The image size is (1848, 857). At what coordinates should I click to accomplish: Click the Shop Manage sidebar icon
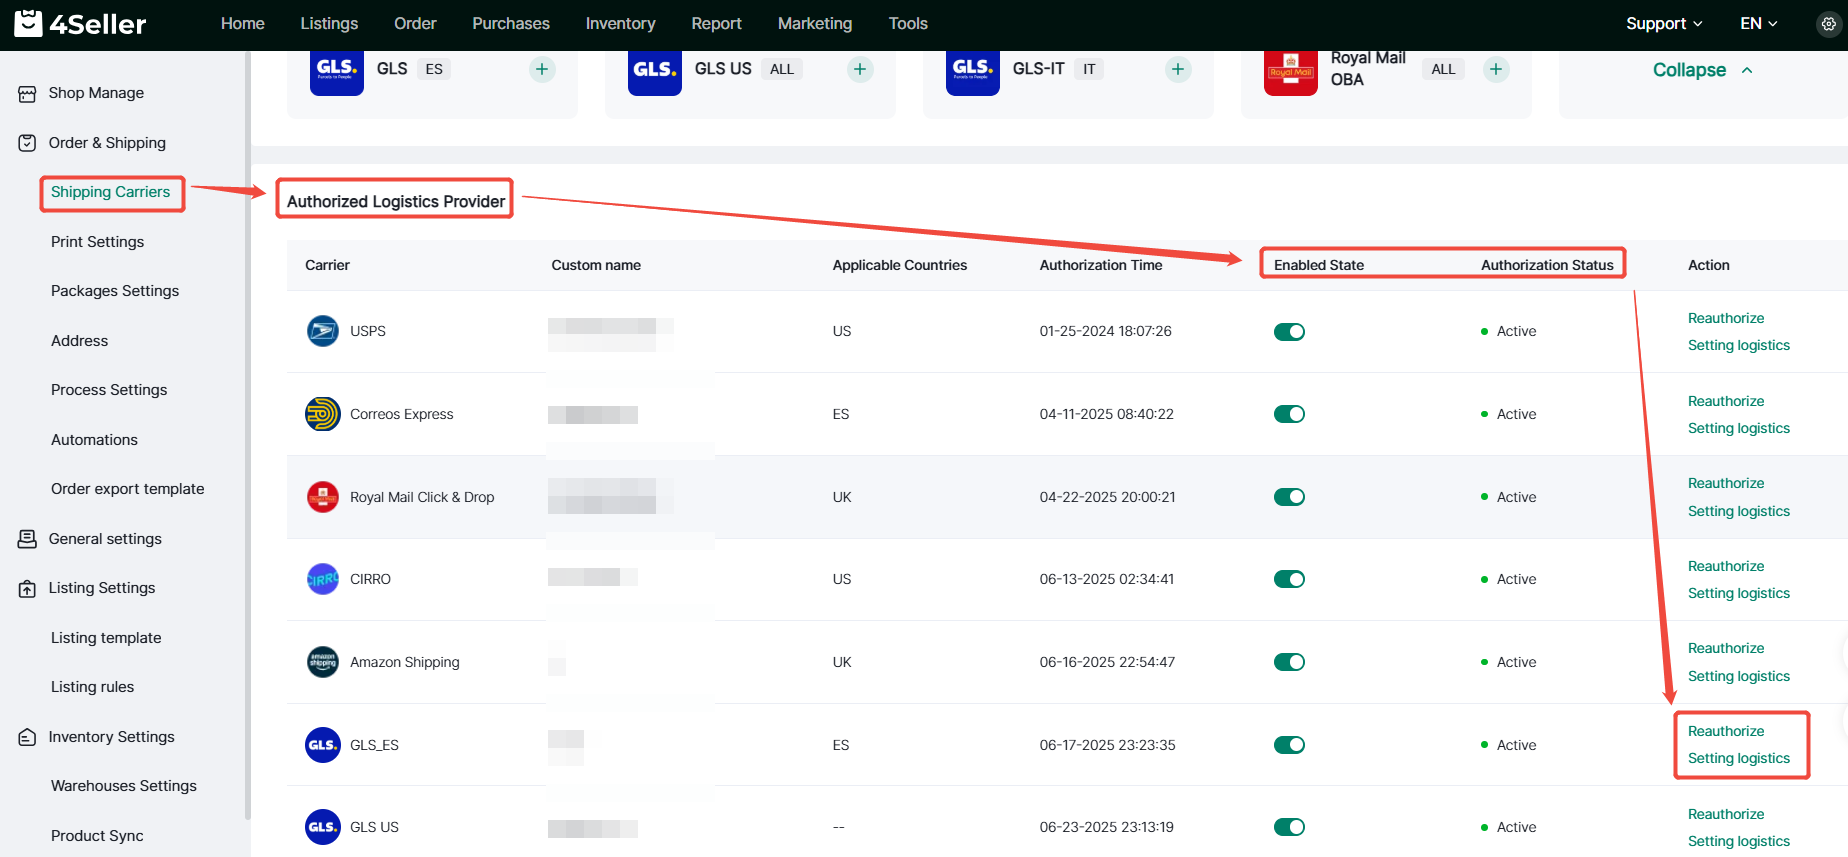(x=27, y=94)
